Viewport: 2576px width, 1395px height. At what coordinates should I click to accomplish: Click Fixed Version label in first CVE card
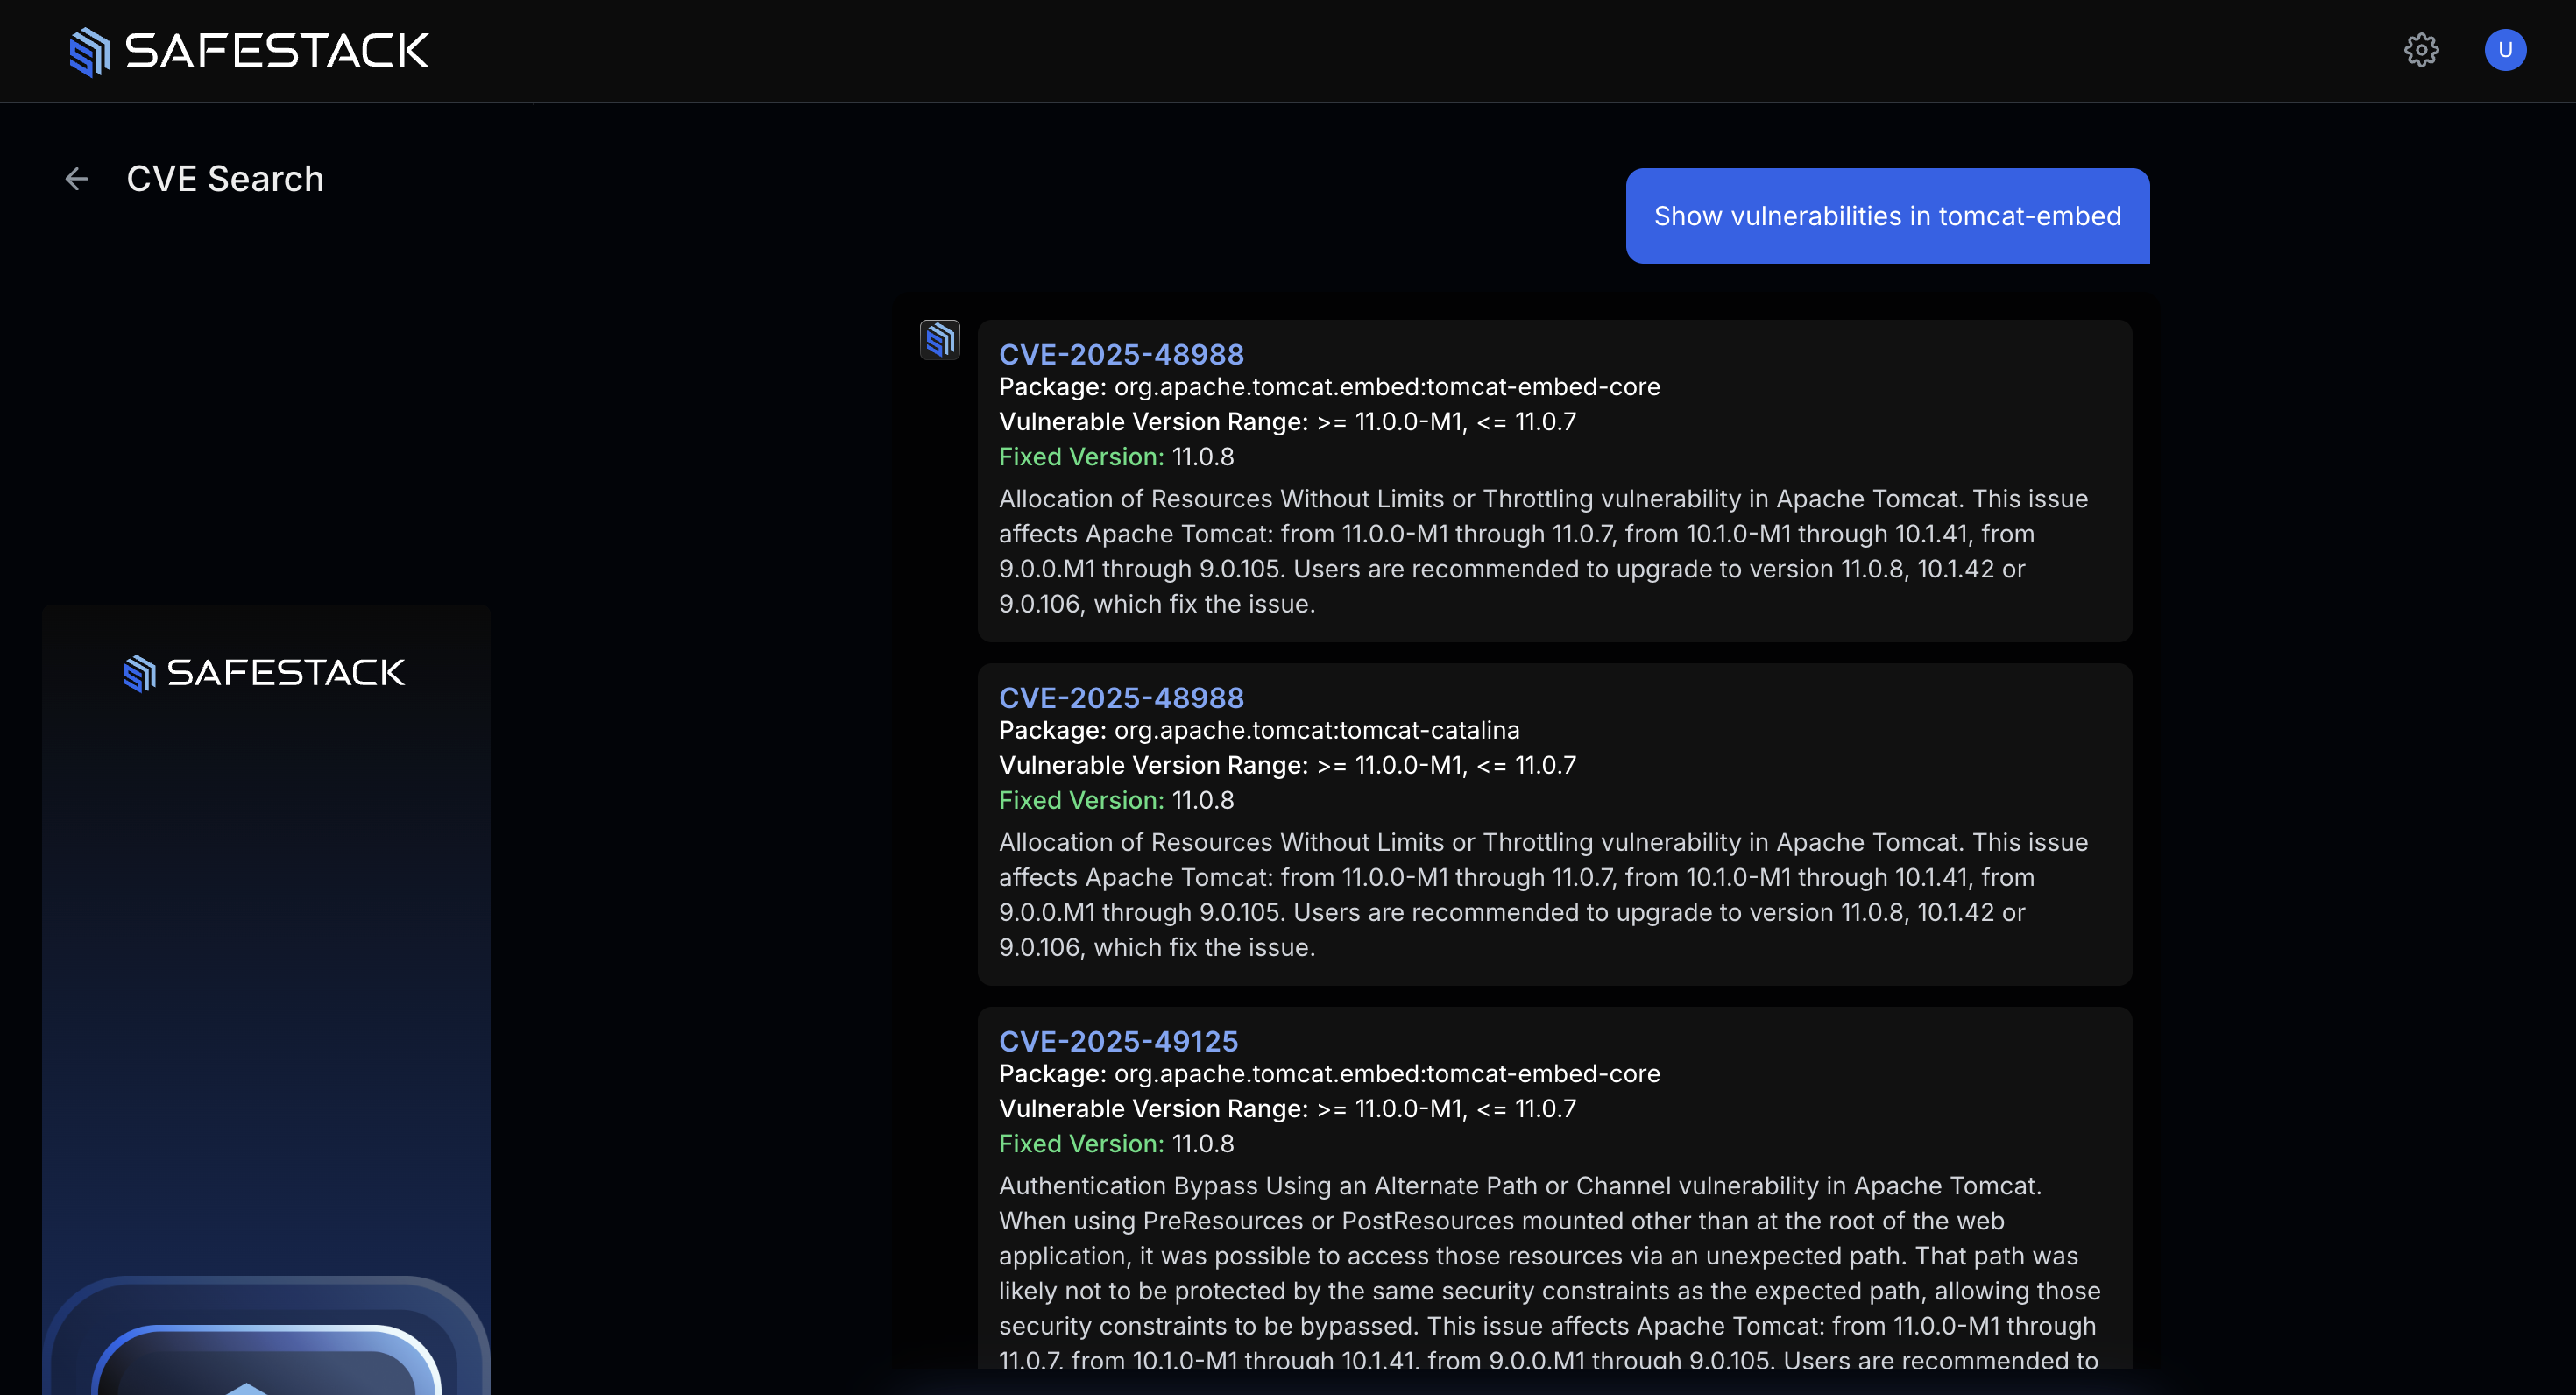pyautogui.click(x=1081, y=457)
